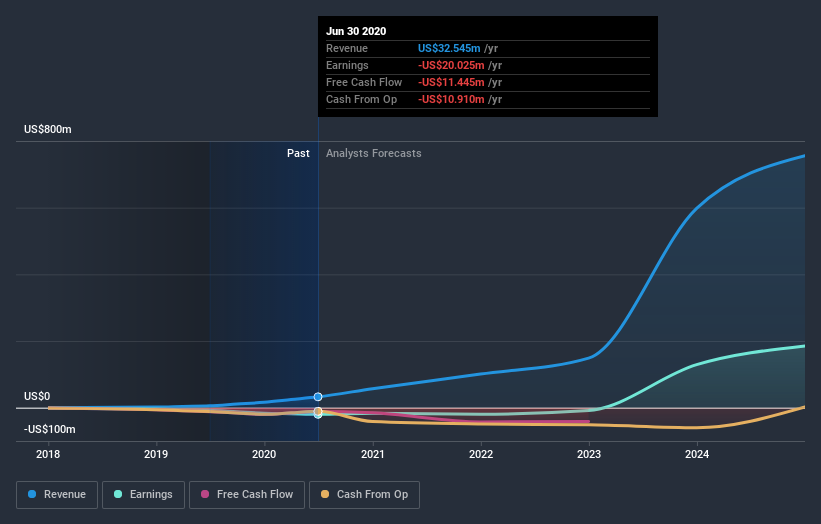Click the 2018 x-axis label
Image resolution: width=821 pixels, height=524 pixels.
pyautogui.click(x=48, y=454)
